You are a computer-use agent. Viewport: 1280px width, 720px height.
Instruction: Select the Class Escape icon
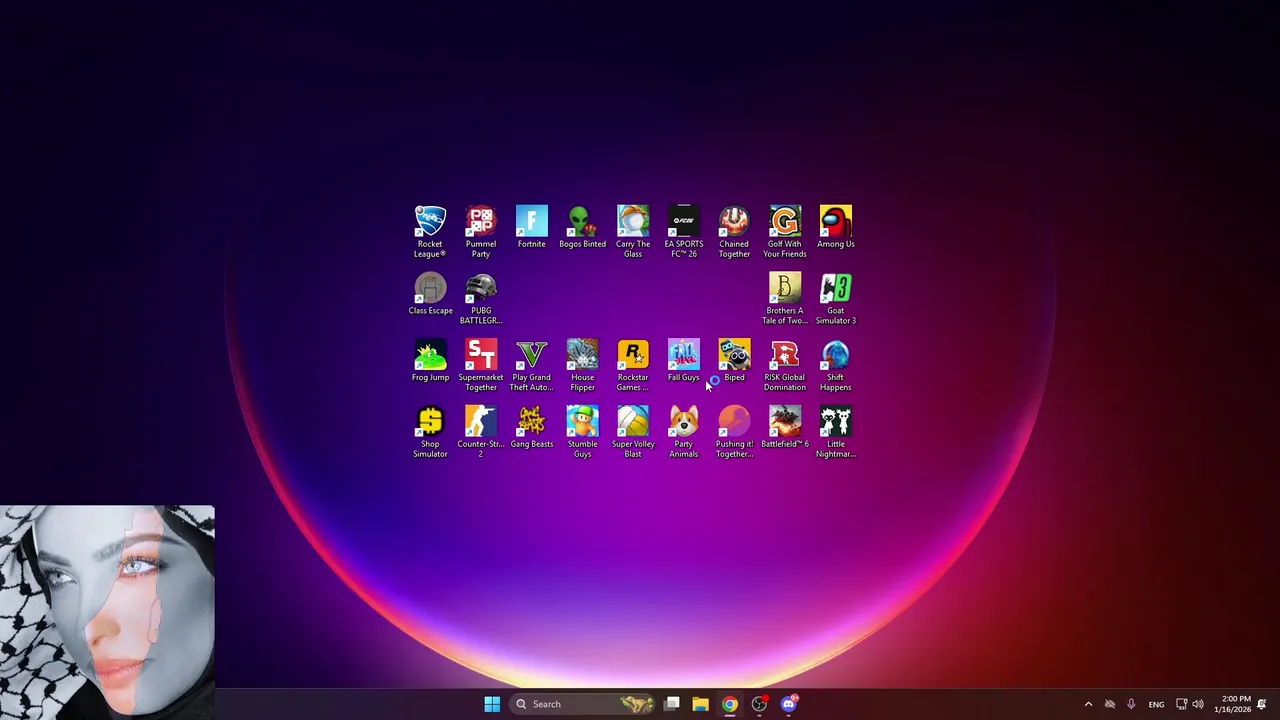[430, 294]
